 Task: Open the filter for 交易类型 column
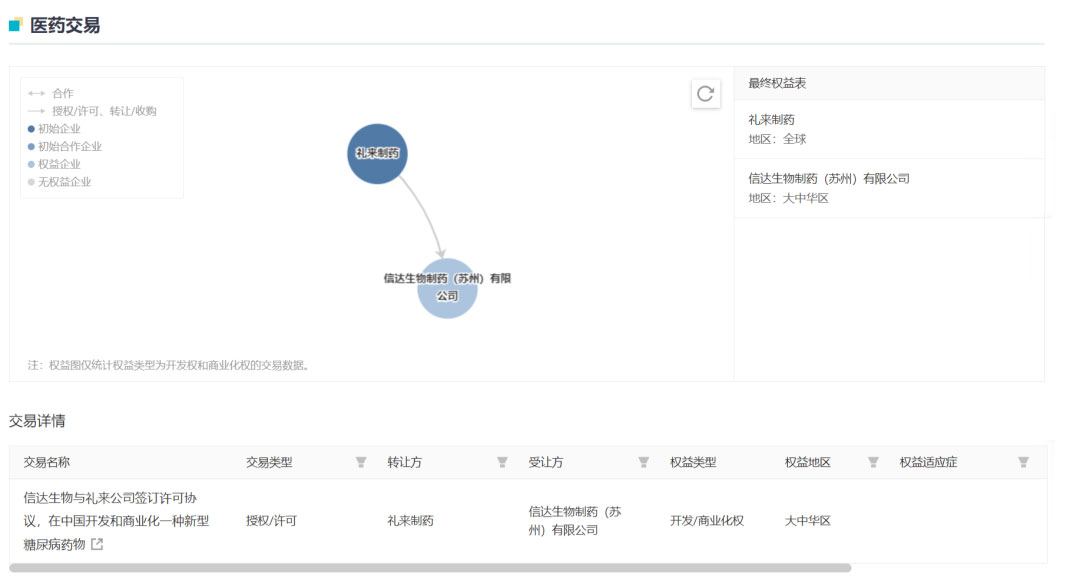[x=361, y=462]
